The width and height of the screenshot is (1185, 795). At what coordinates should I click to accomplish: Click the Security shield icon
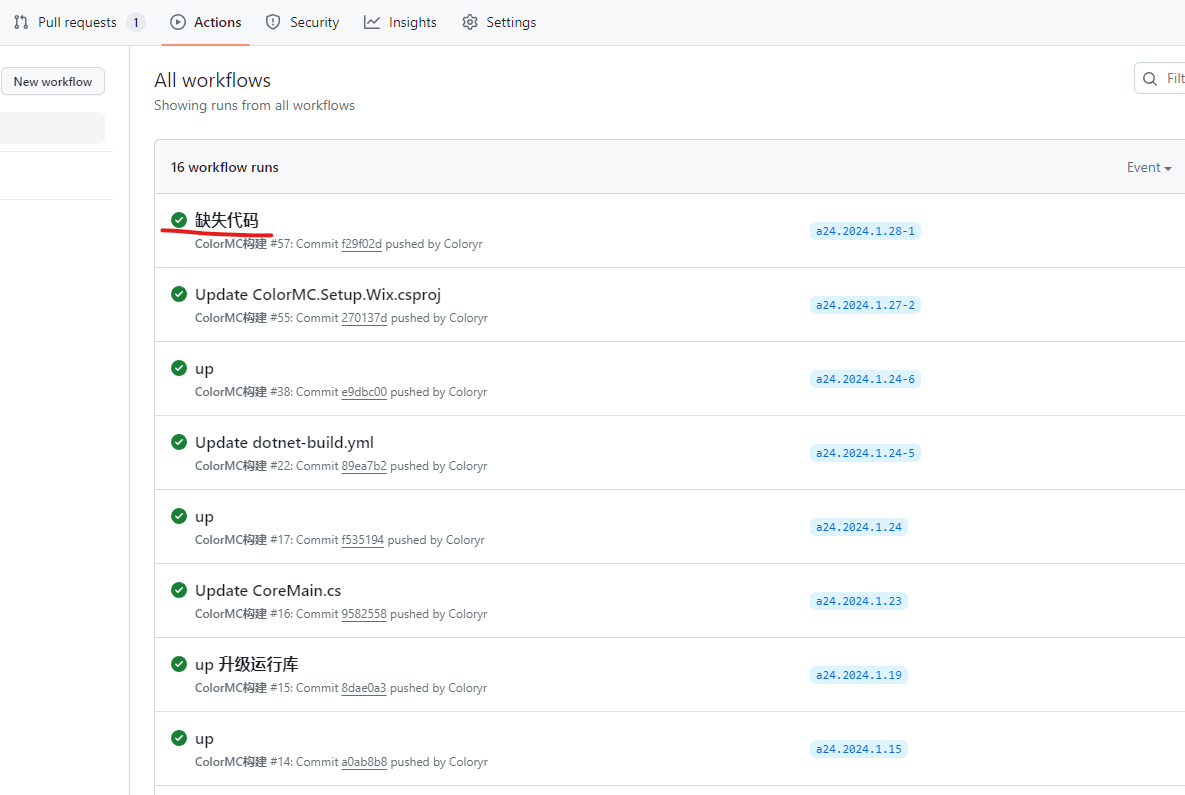[x=273, y=22]
